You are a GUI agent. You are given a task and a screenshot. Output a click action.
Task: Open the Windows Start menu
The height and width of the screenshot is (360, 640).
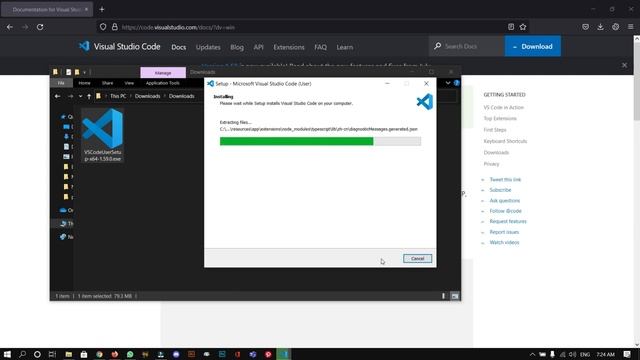tap(7, 354)
